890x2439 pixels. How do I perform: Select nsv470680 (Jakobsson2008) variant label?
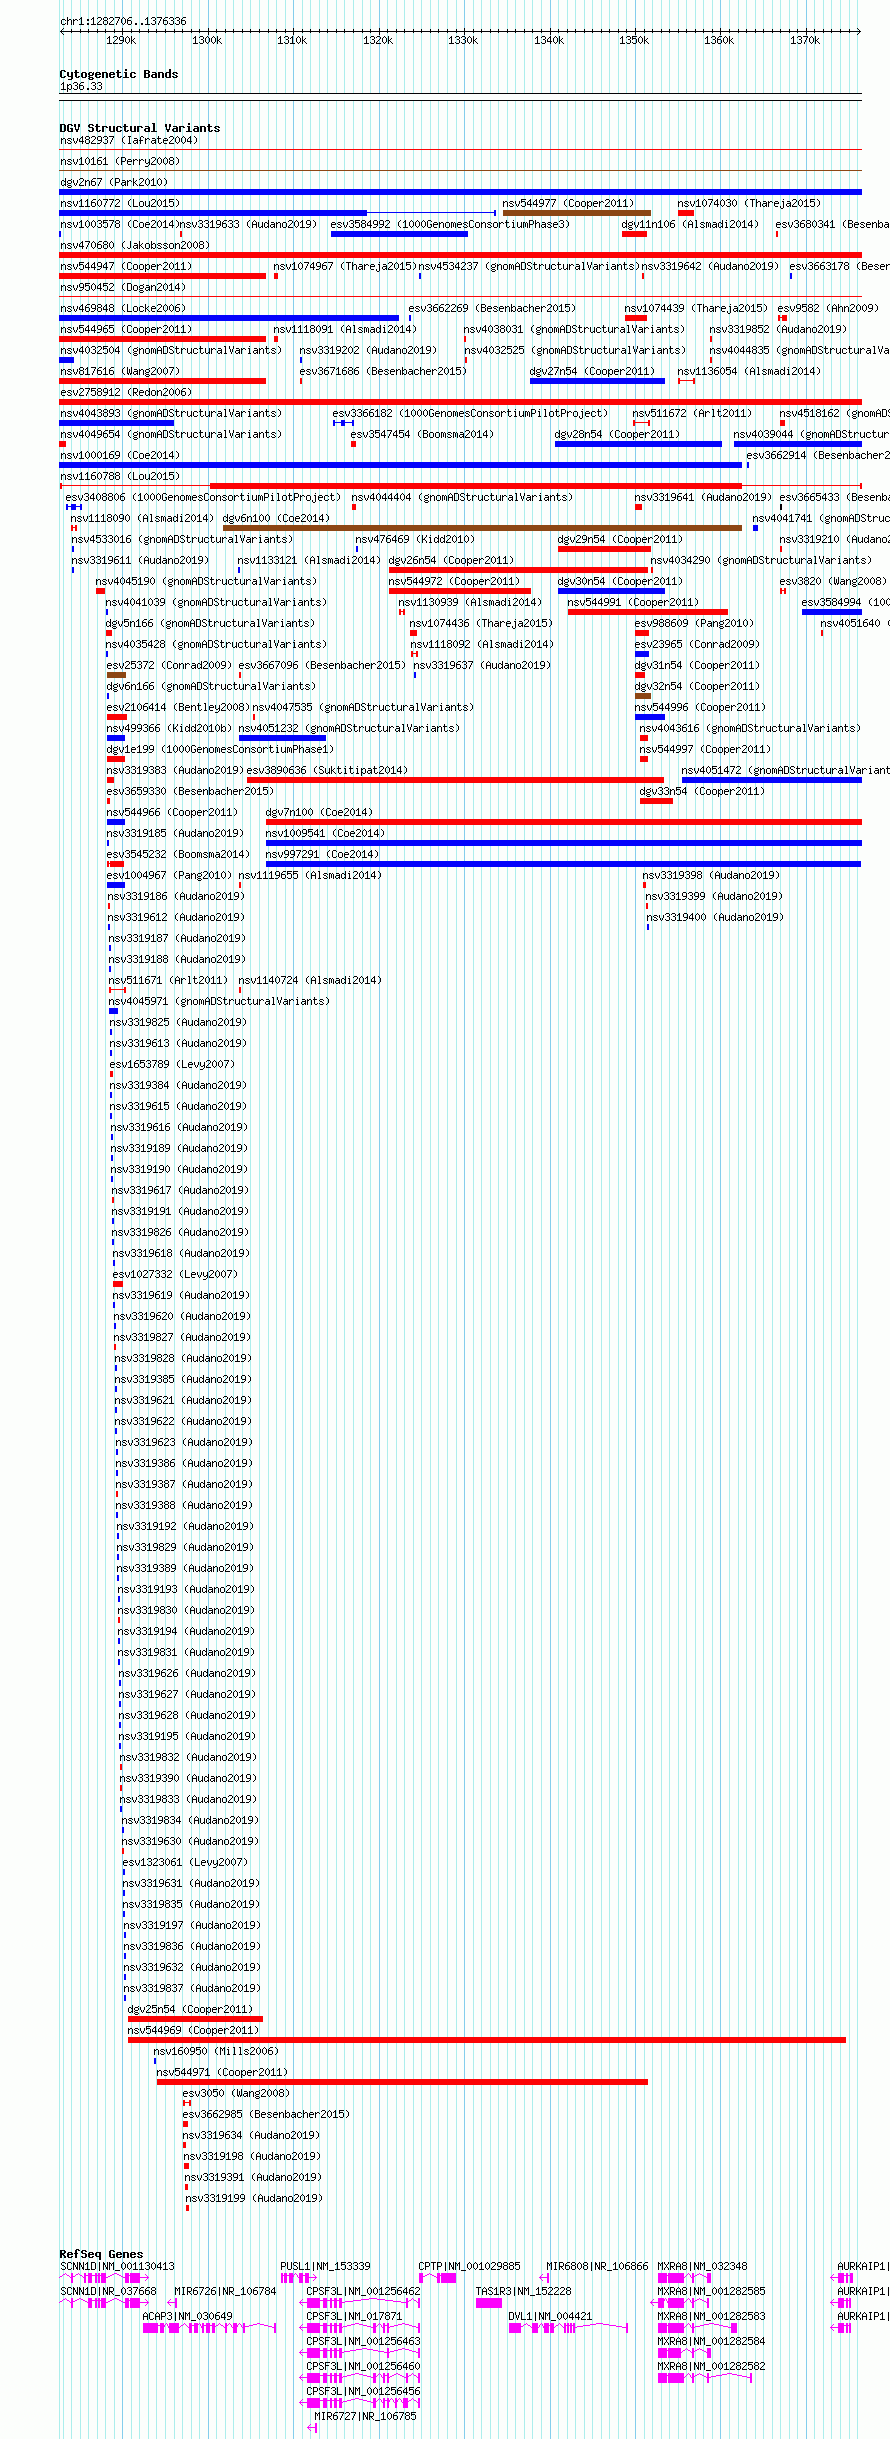point(135,246)
